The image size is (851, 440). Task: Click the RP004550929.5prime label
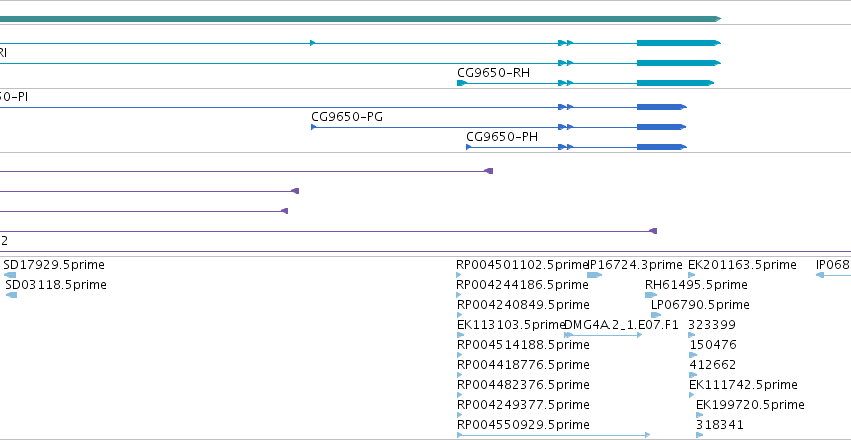[523, 425]
